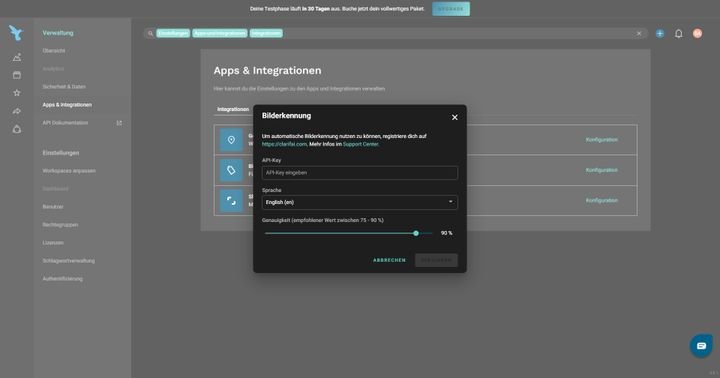This screenshot has height=378, width=720.
Task: Click the 90 % accuracy value
Action: coord(446,233)
